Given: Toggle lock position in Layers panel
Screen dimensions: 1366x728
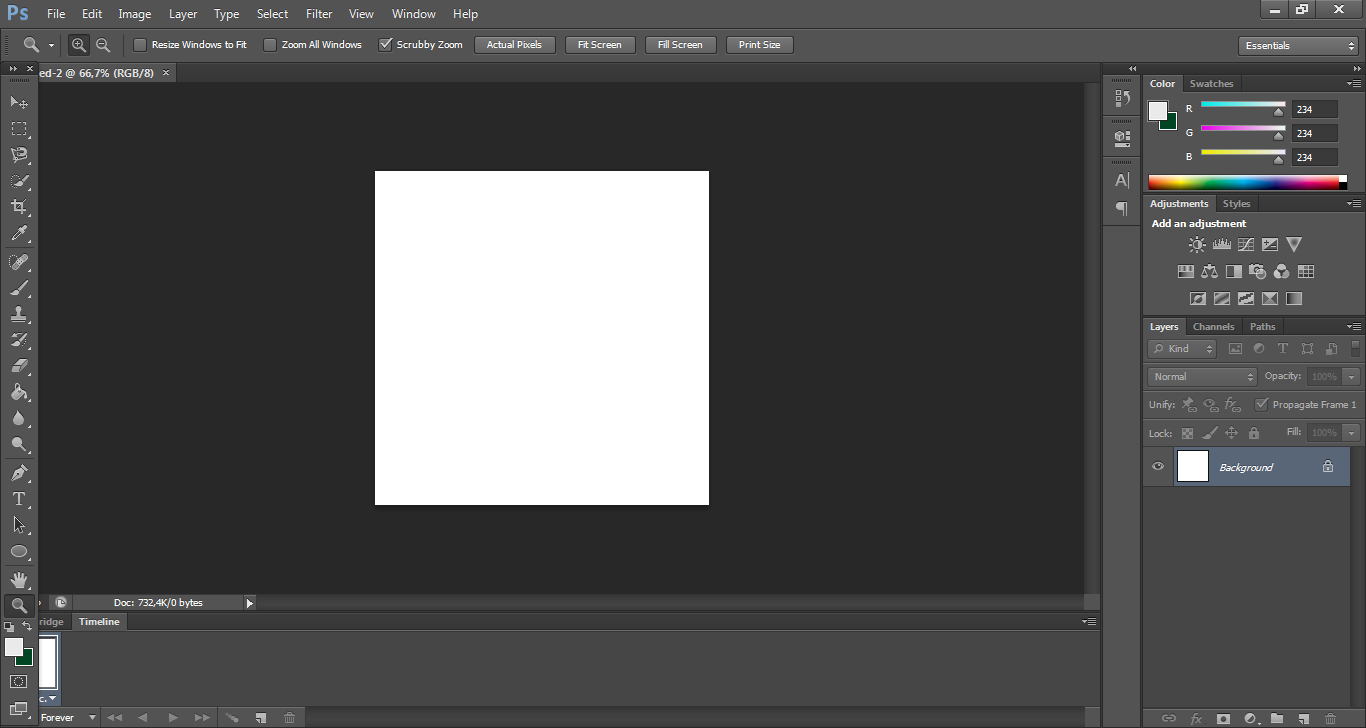Looking at the screenshot, I should (x=1231, y=433).
